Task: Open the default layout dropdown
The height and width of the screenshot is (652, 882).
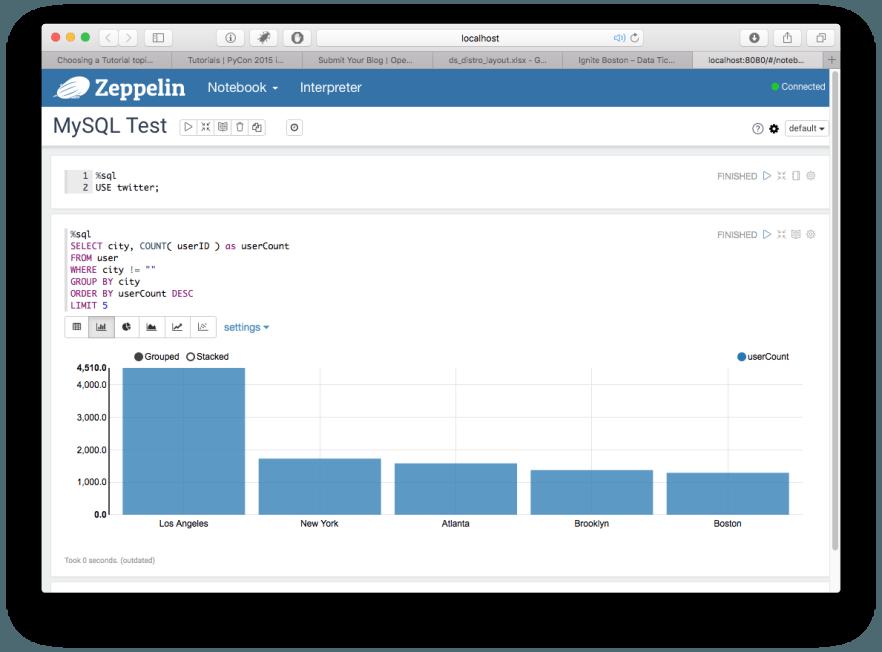Action: tap(806, 128)
